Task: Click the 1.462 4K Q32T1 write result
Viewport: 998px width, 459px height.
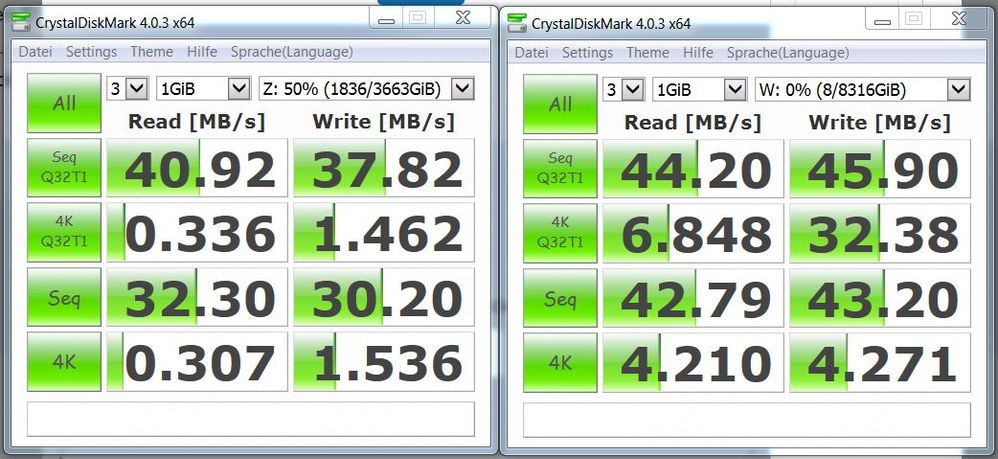Action: pos(384,232)
